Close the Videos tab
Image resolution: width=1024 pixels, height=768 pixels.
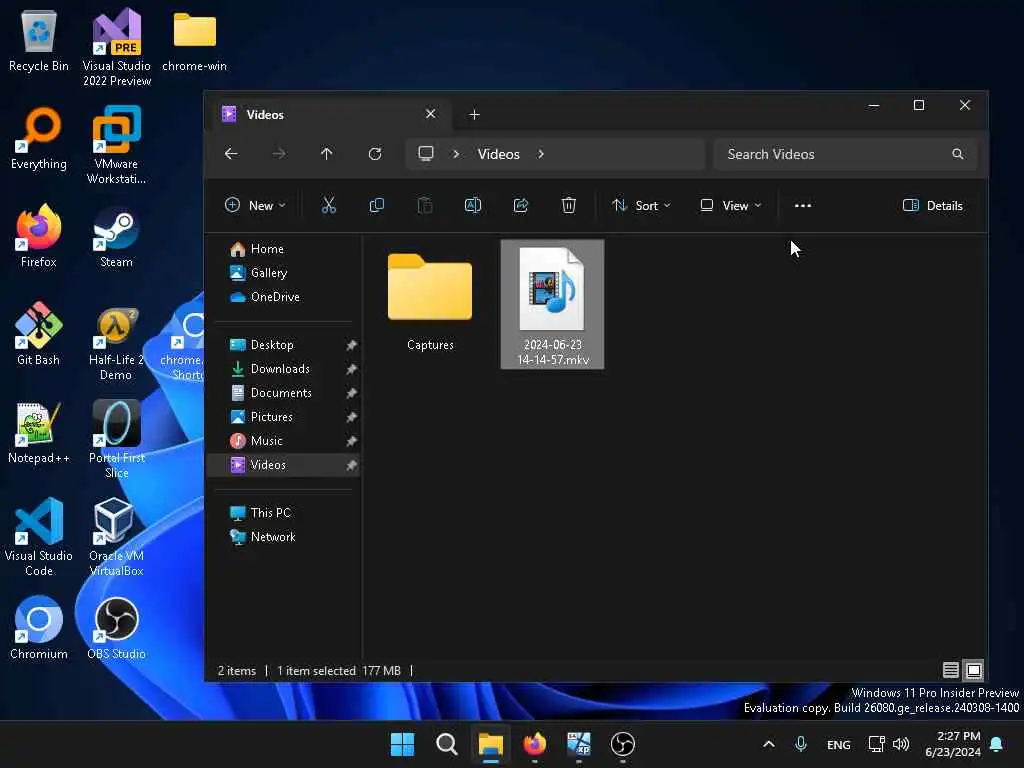coord(430,114)
